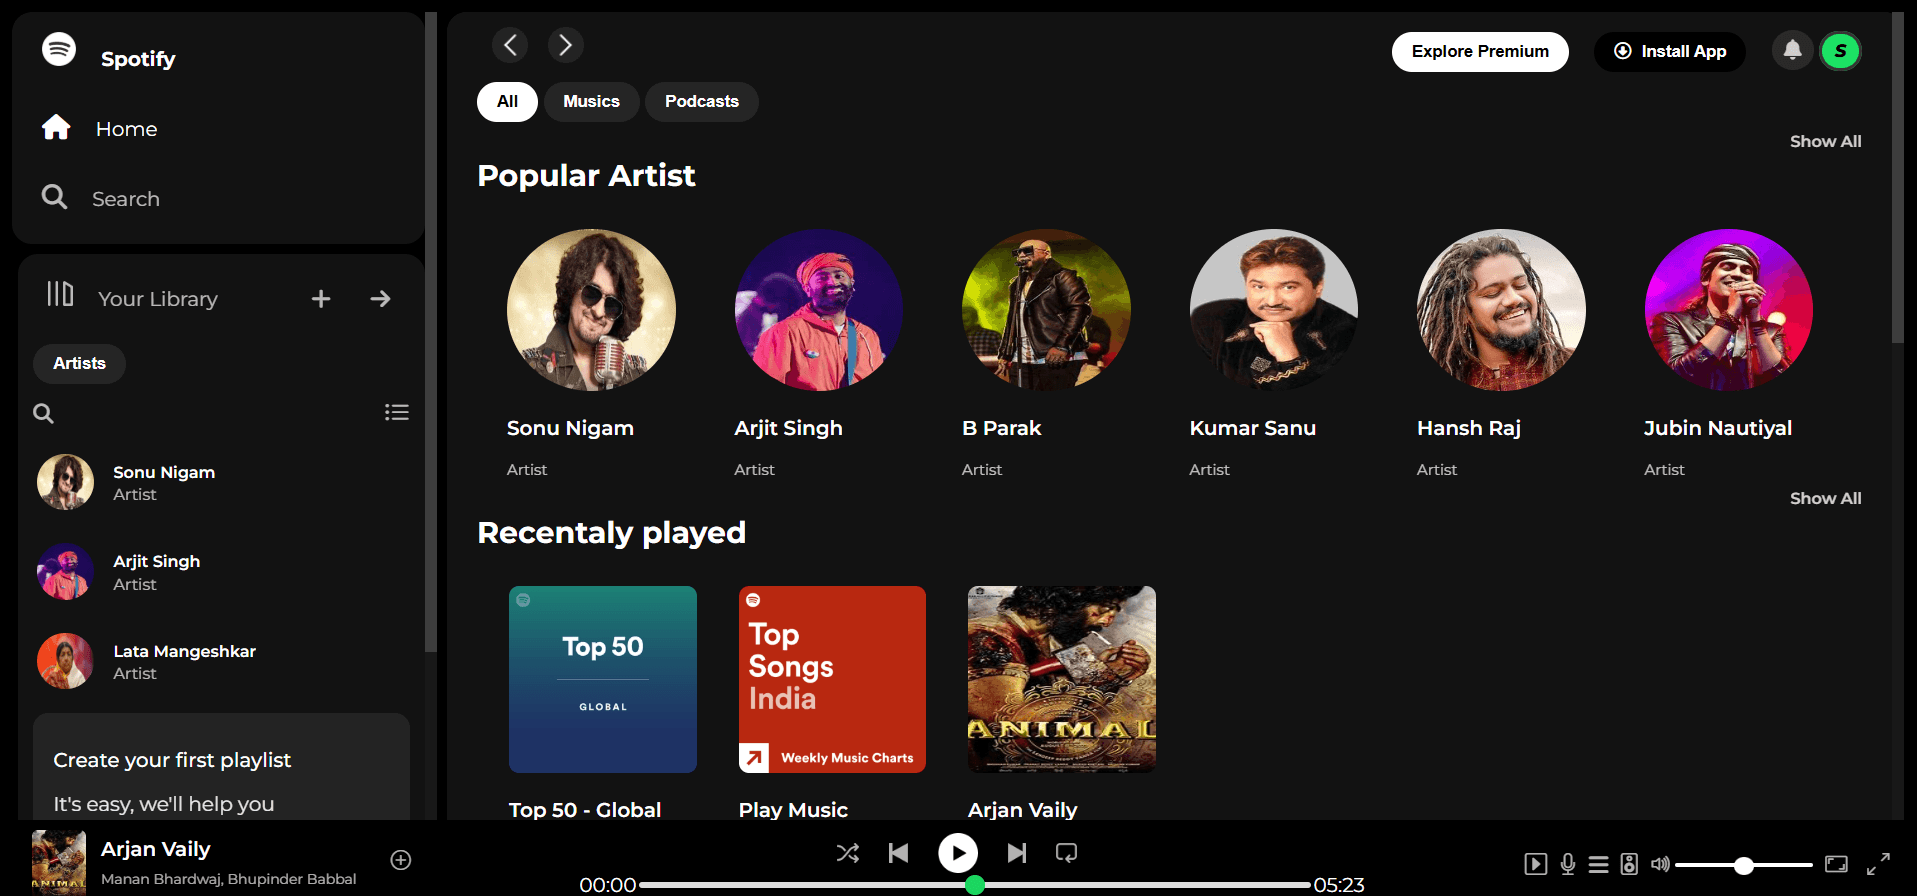
Task: Click Install App button
Action: point(1670,52)
